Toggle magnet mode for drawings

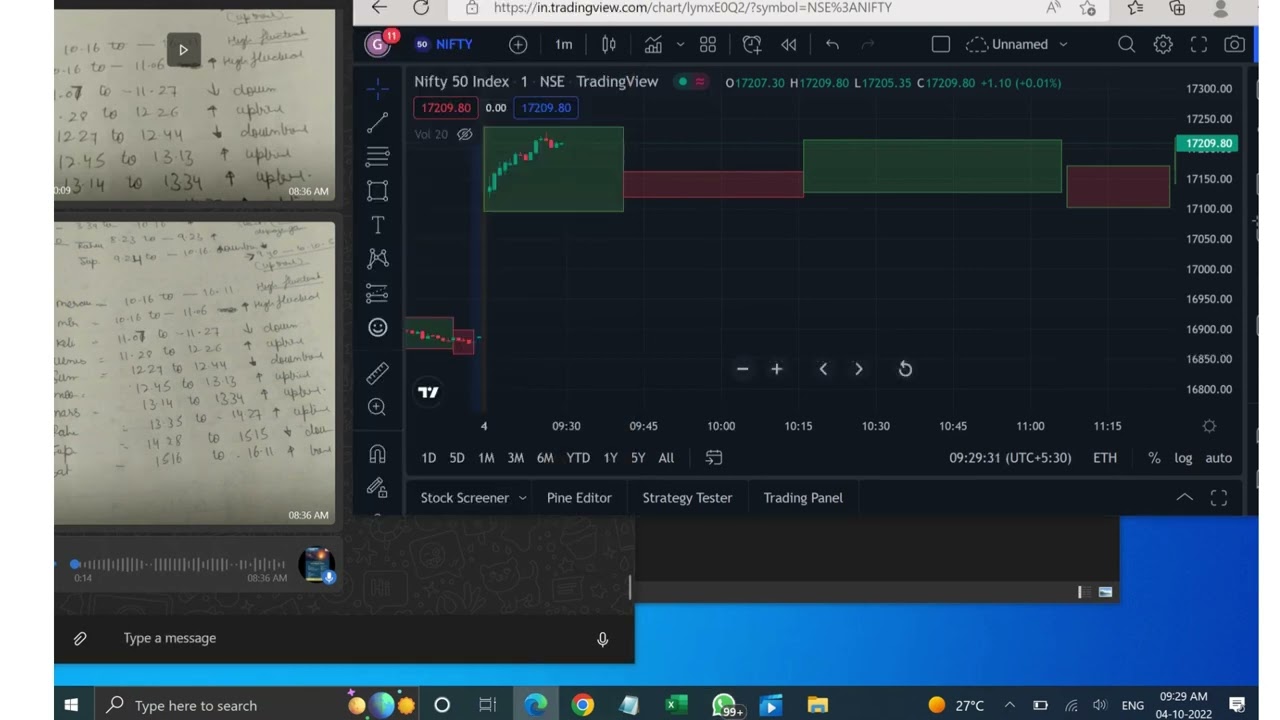pos(377,454)
